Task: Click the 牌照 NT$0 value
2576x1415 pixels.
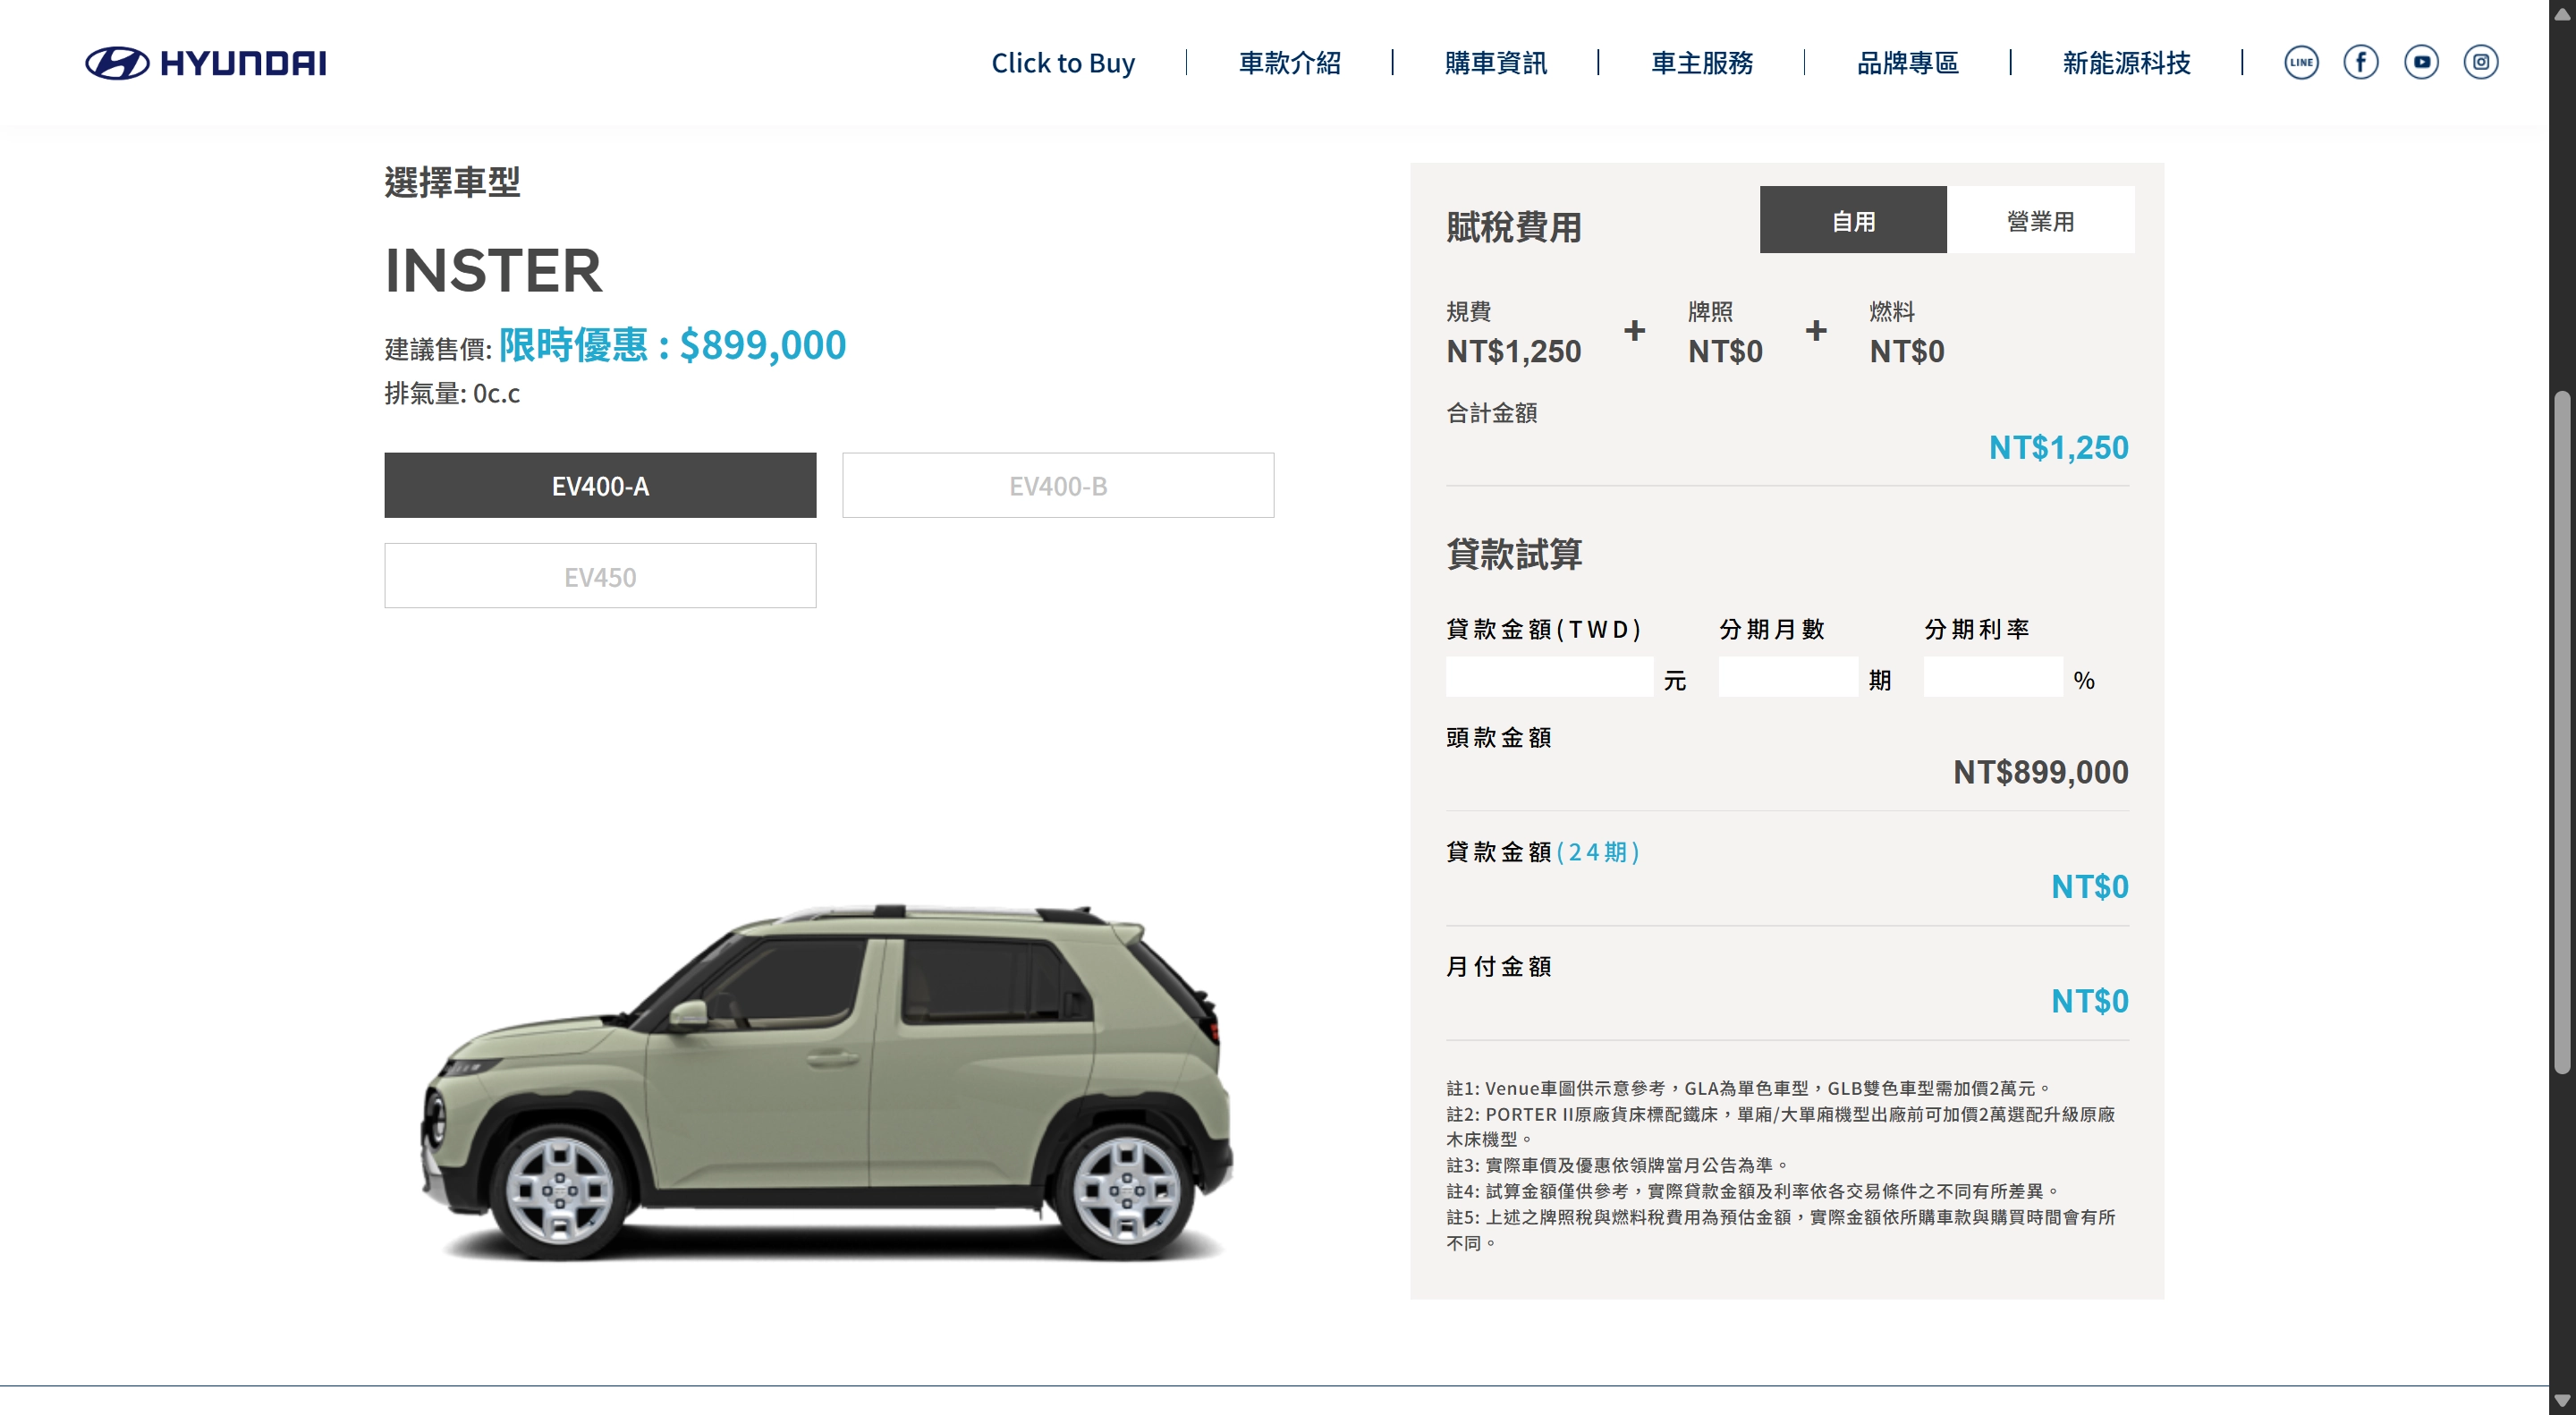Action: coord(1725,351)
